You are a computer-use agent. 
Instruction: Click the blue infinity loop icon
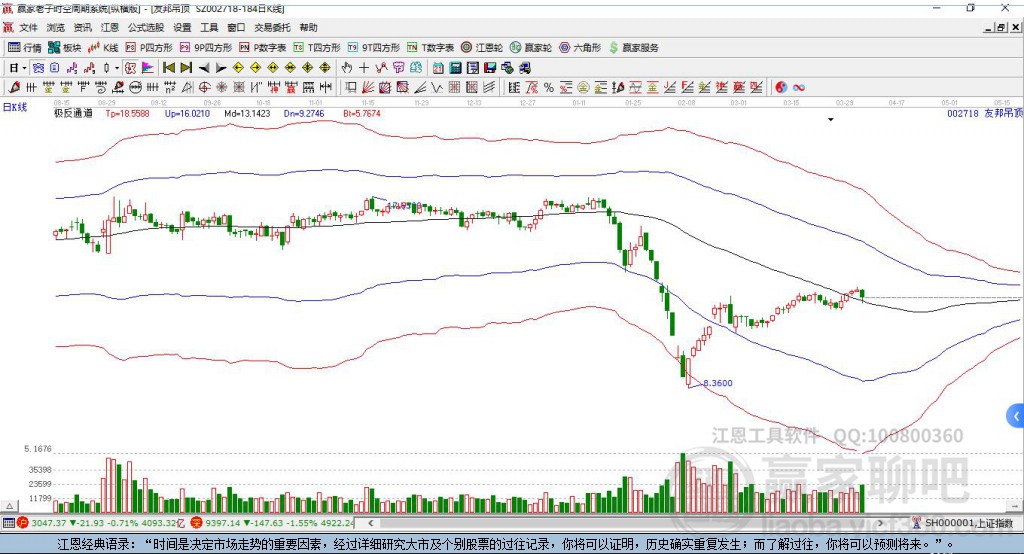[798, 87]
